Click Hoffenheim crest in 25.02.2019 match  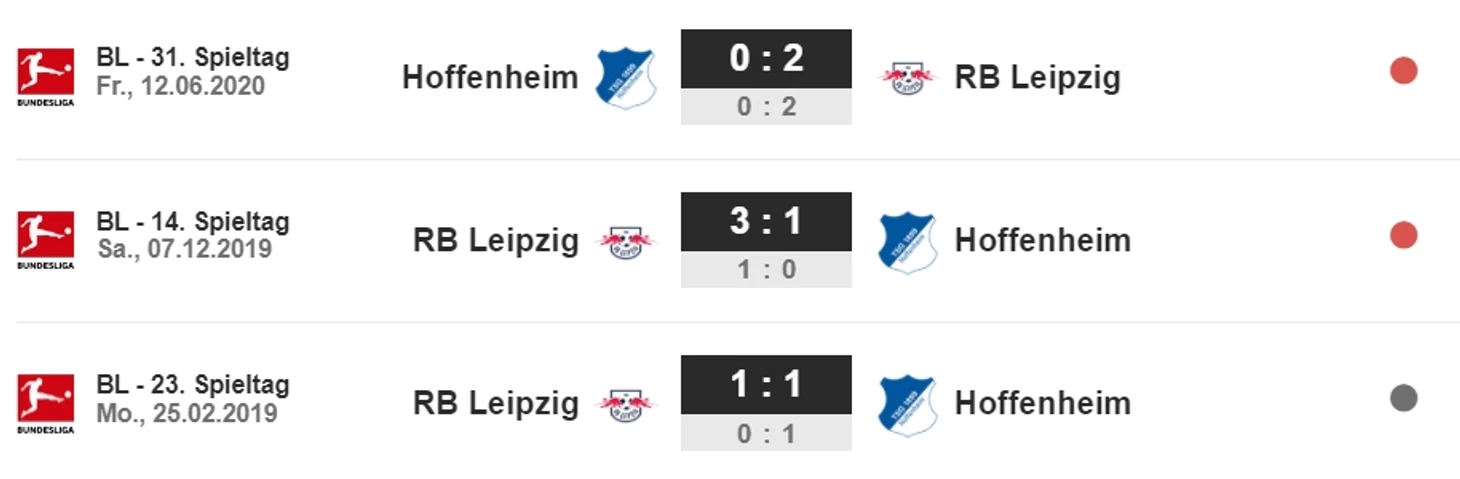pos(907,405)
